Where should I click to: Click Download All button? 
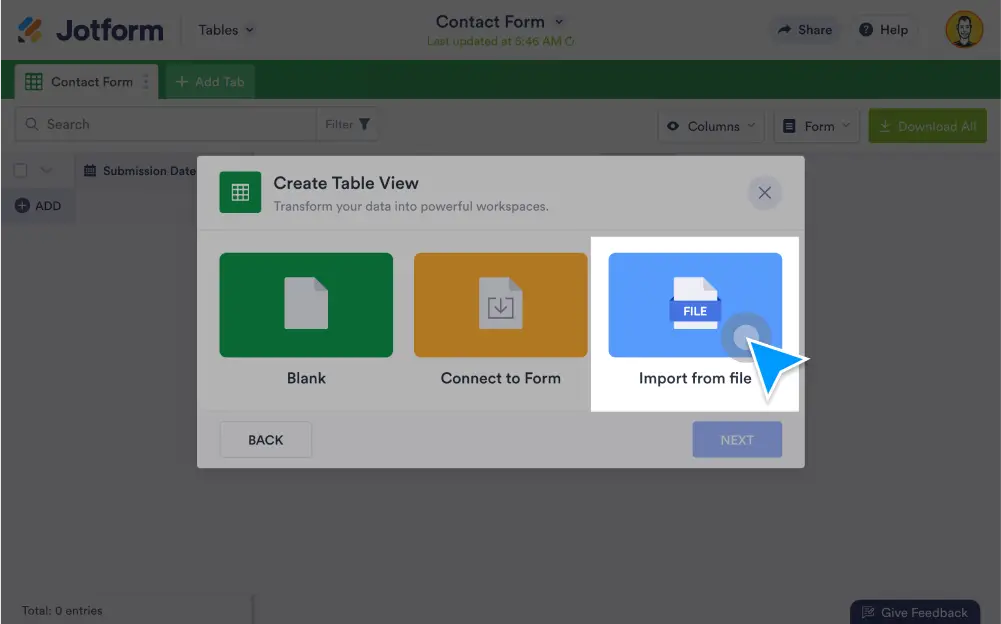(927, 126)
